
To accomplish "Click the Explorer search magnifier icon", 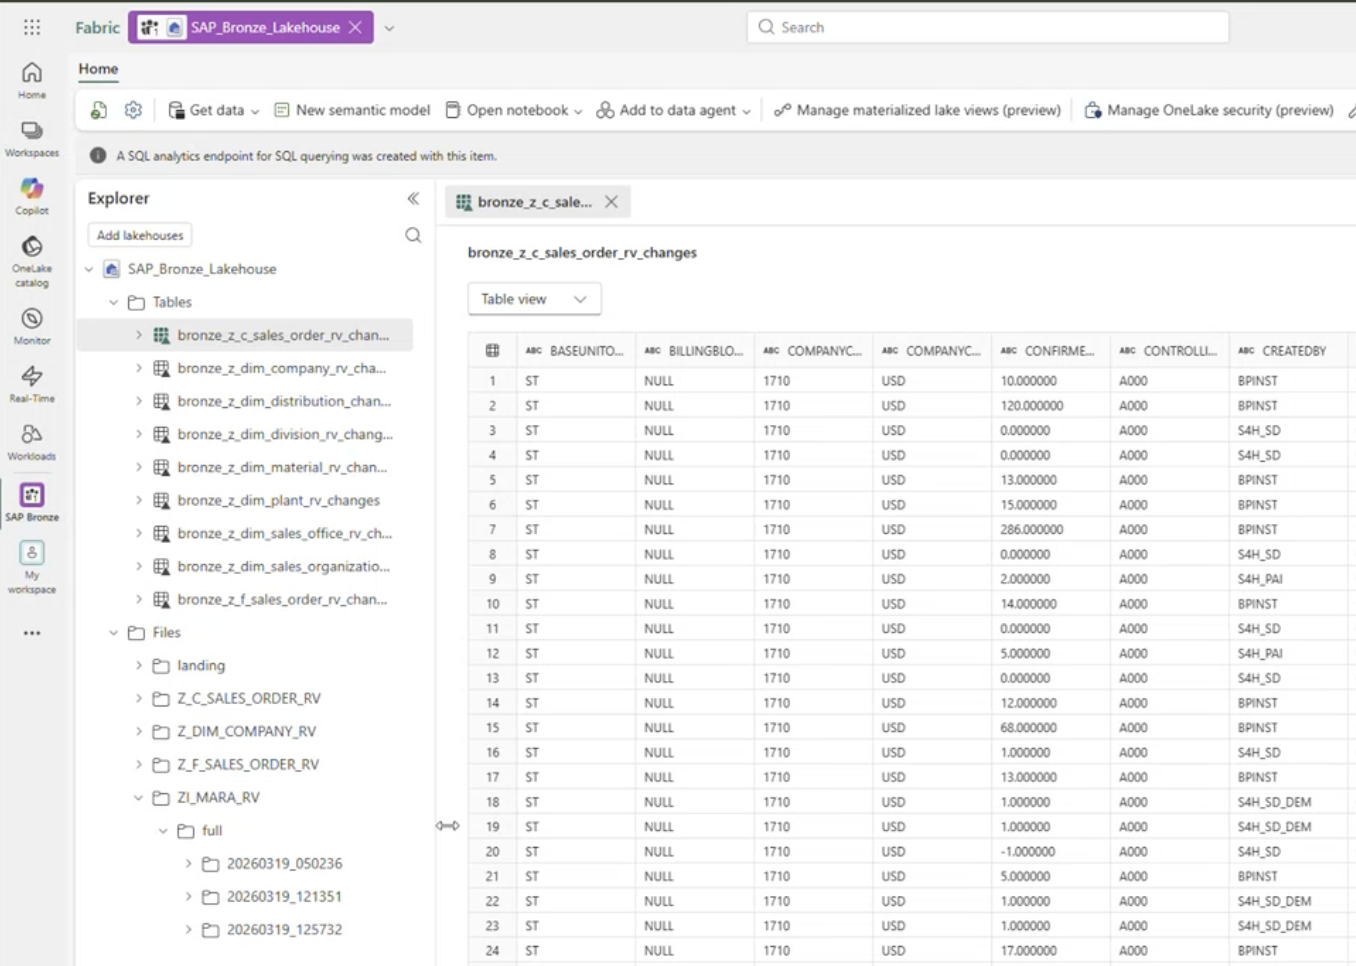I will pos(413,235).
